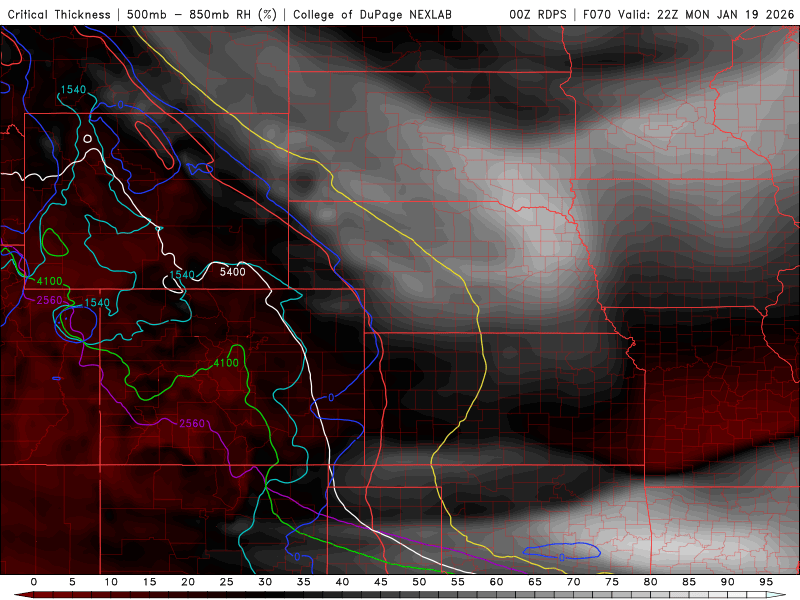Select the "55" value on the color scale
The height and width of the screenshot is (600, 800).
coord(458,582)
